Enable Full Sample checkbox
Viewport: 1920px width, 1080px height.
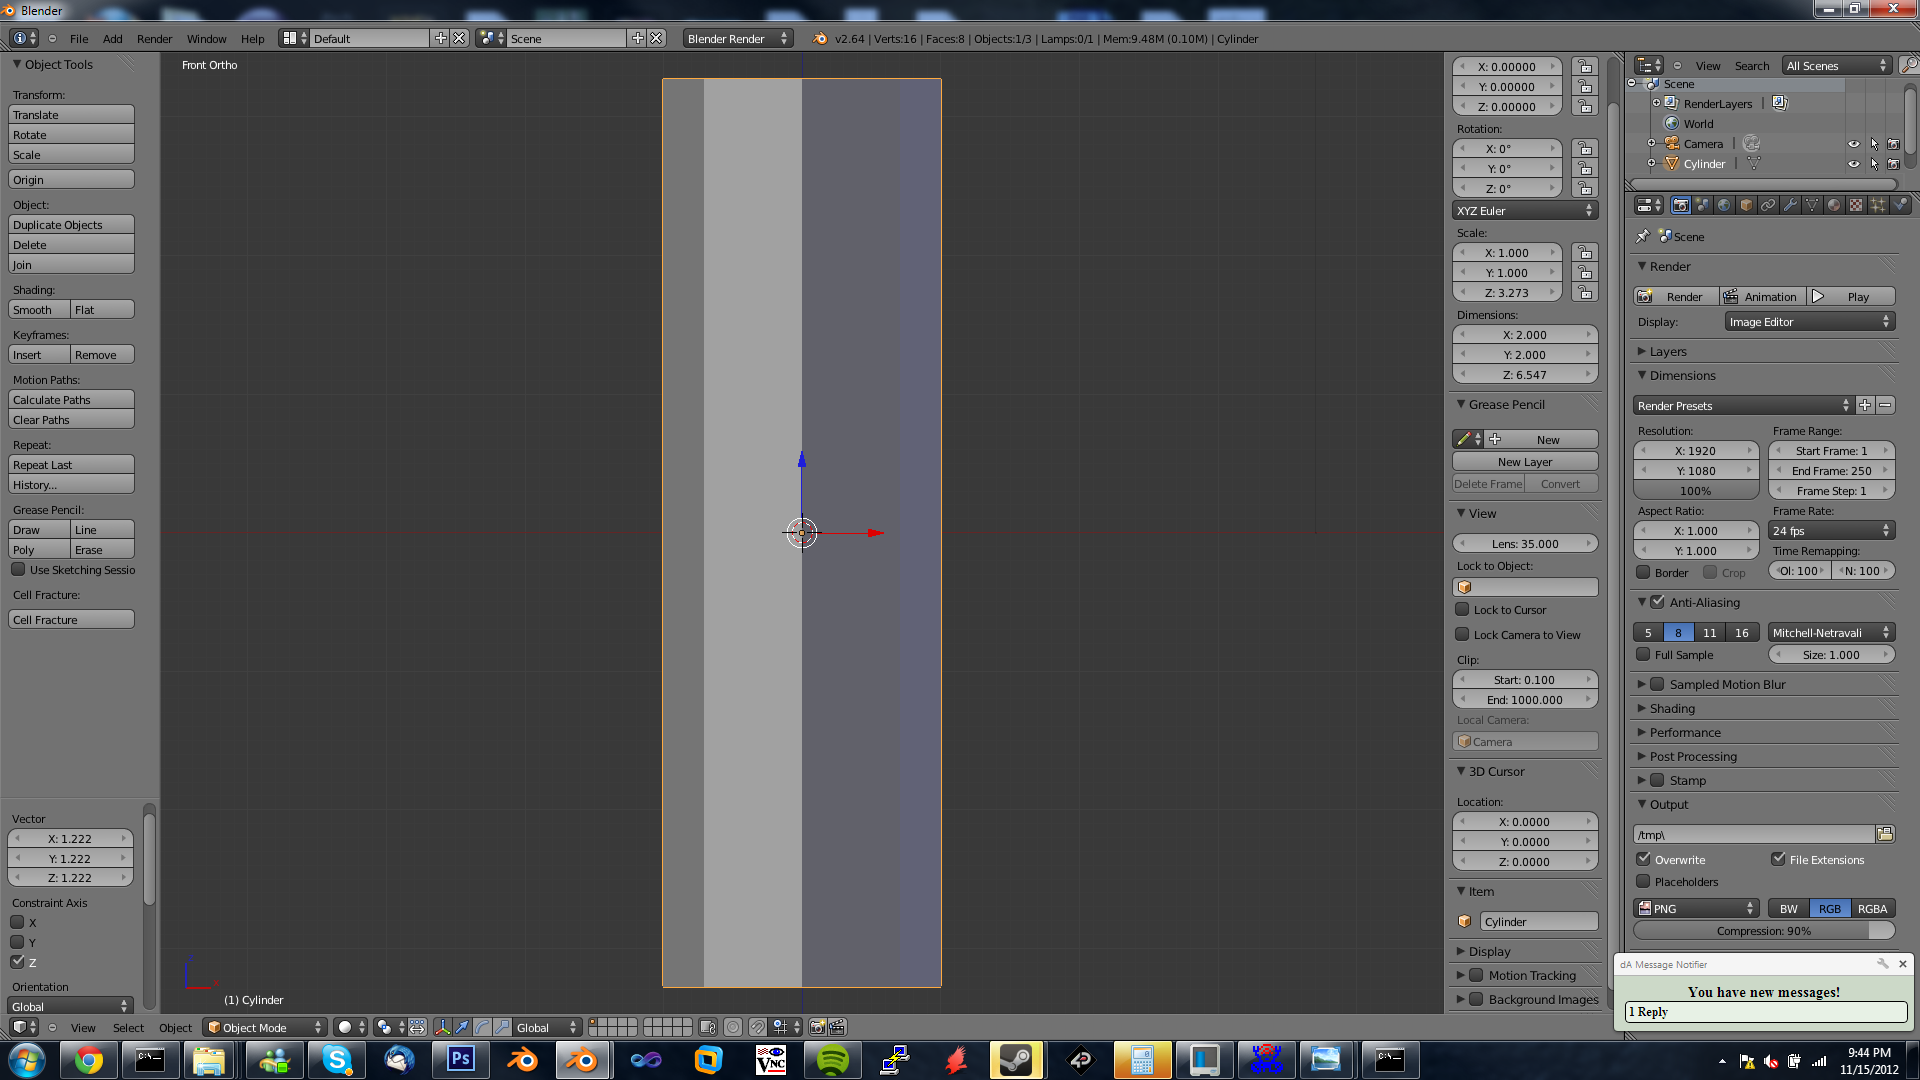[1643, 654]
